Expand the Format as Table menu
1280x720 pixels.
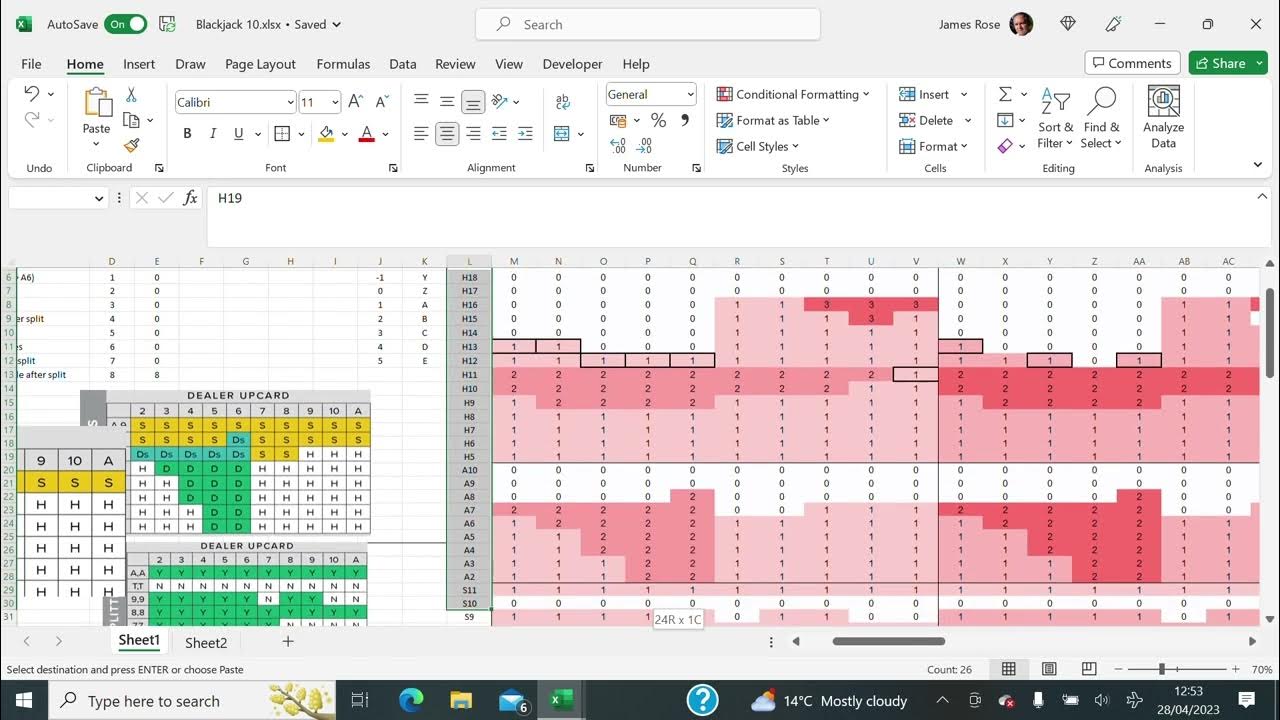click(x=774, y=120)
